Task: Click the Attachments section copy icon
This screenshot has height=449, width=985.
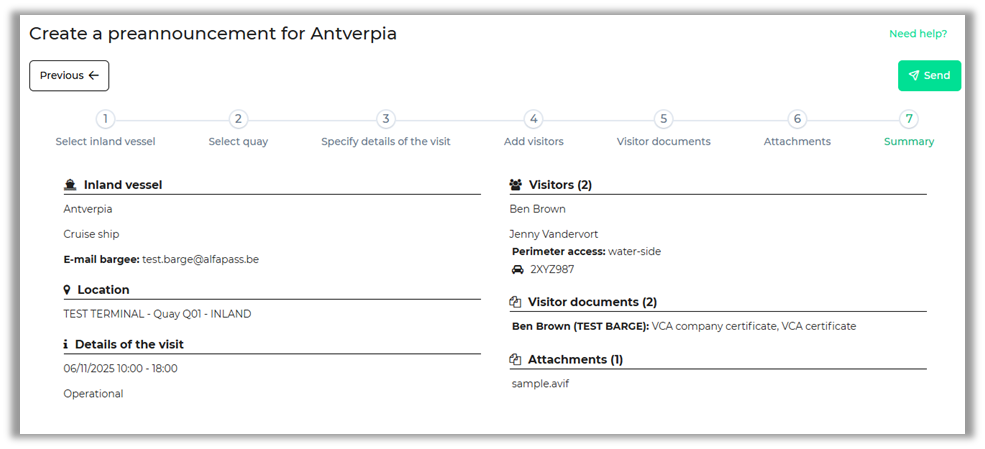Action: click(516, 359)
